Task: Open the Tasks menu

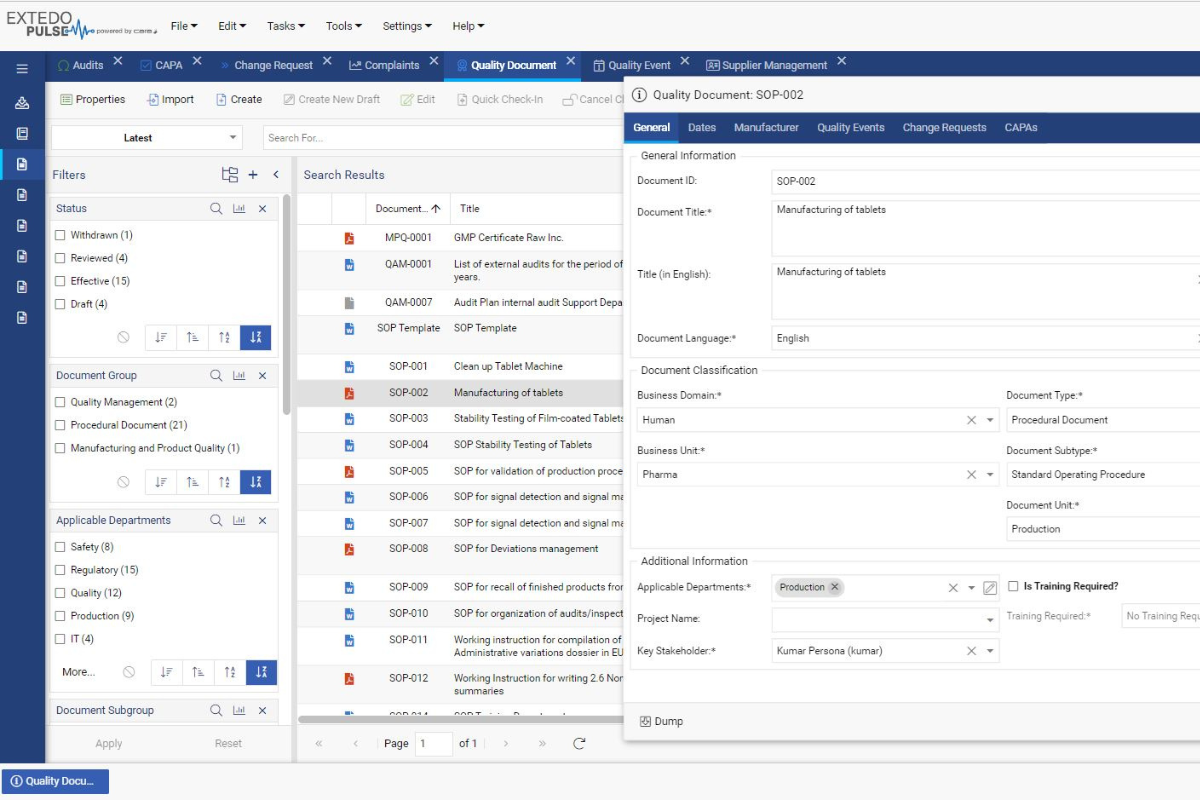Action: coord(286,26)
